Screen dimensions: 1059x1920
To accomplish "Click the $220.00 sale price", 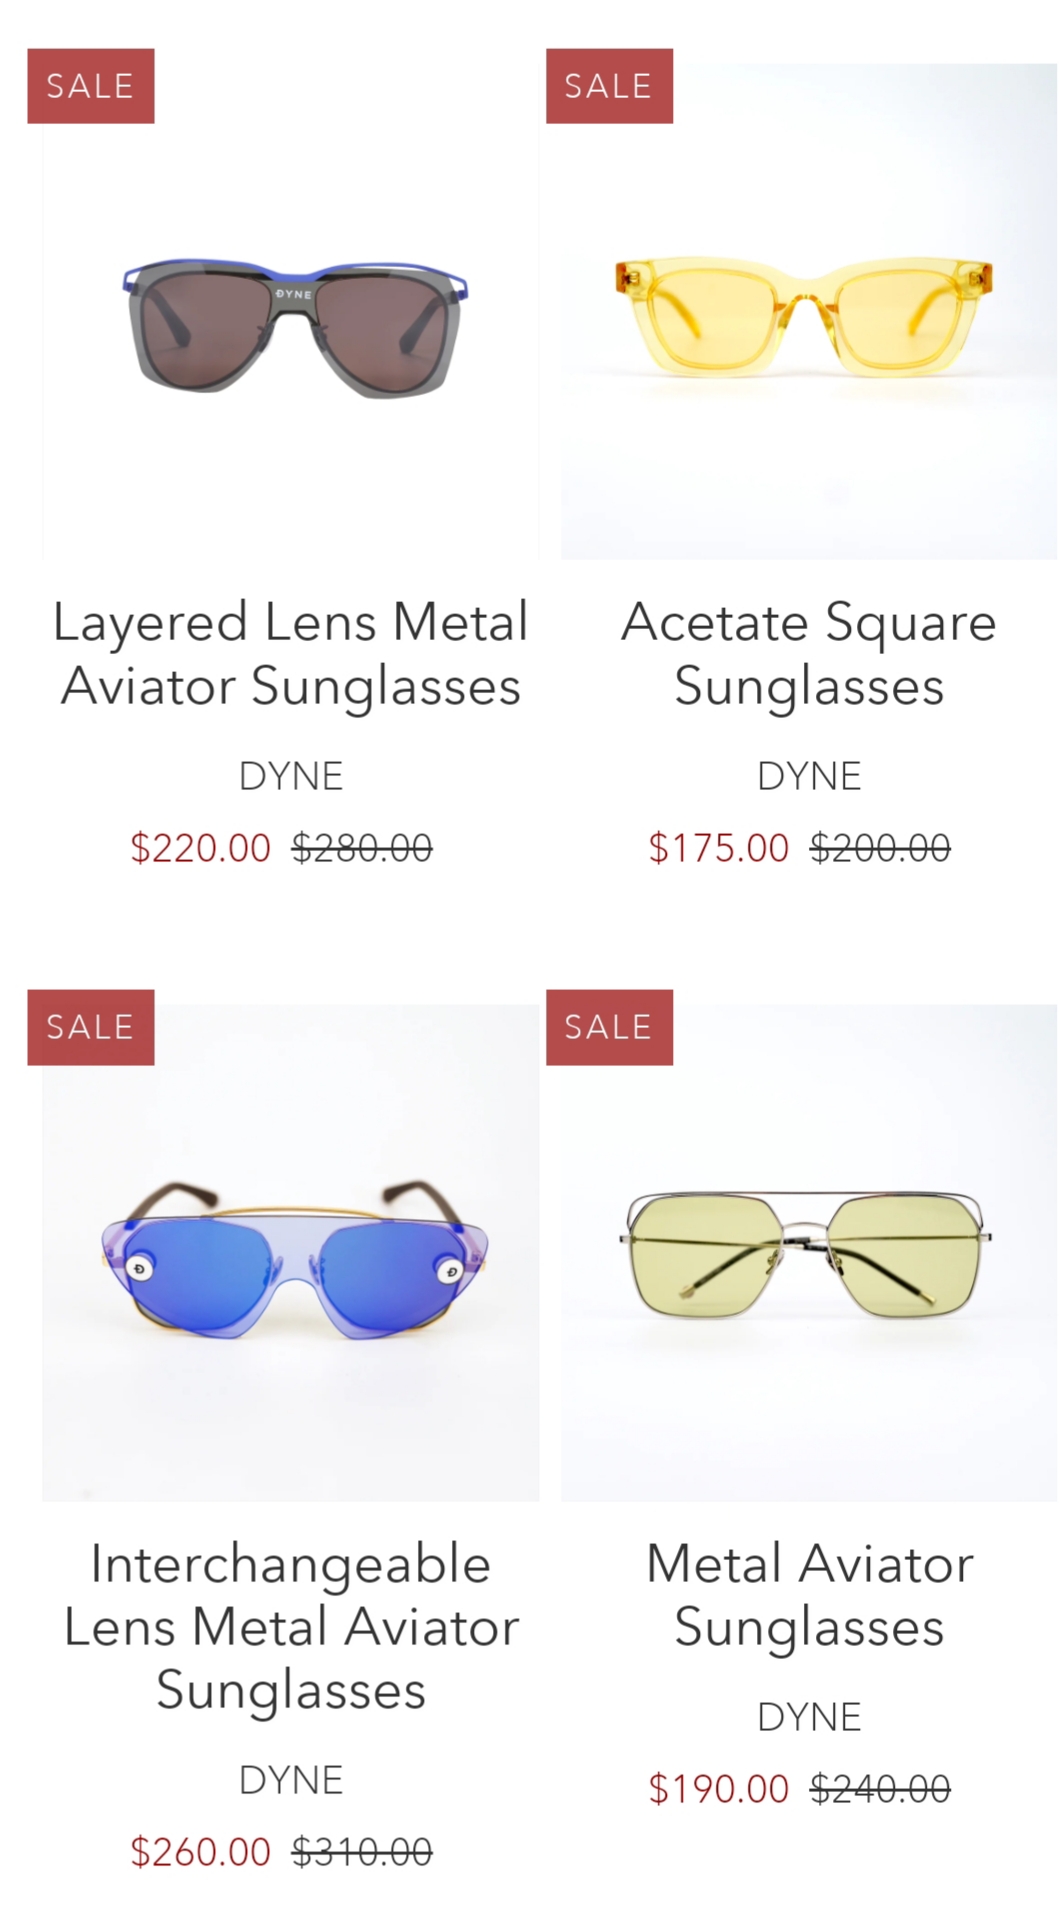I will [201, 848].
